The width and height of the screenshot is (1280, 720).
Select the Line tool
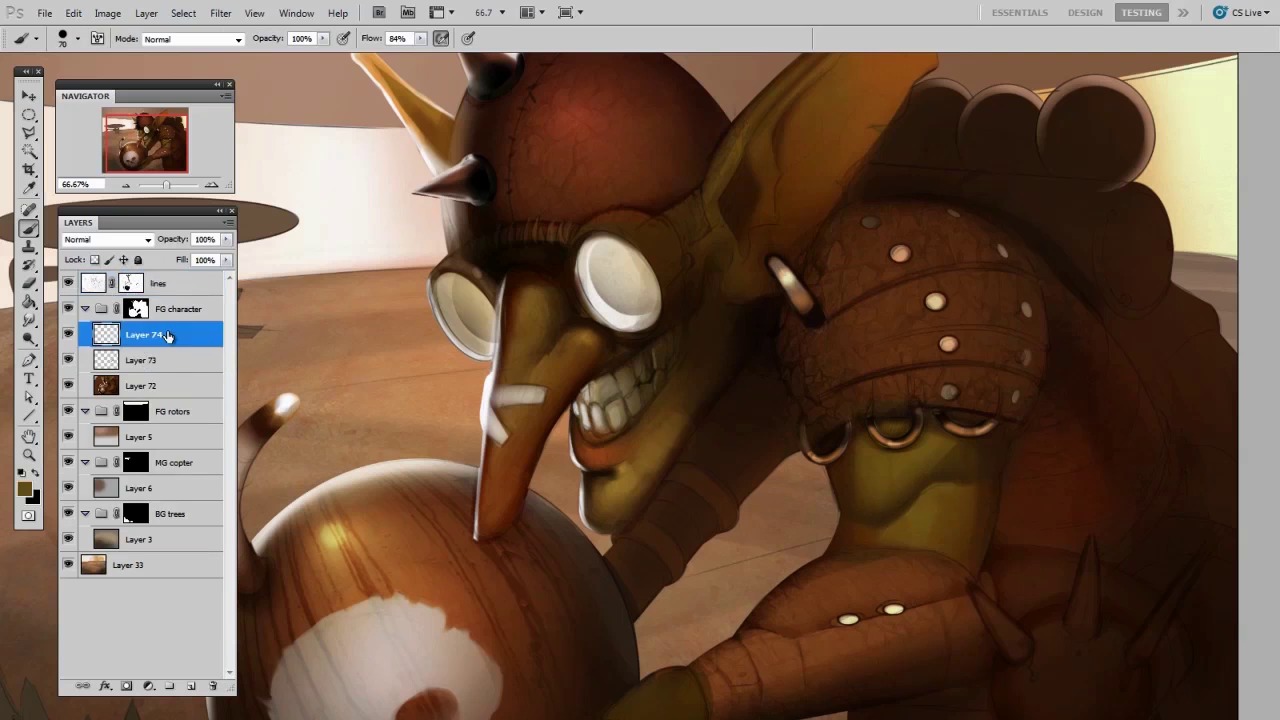point(29,415)
